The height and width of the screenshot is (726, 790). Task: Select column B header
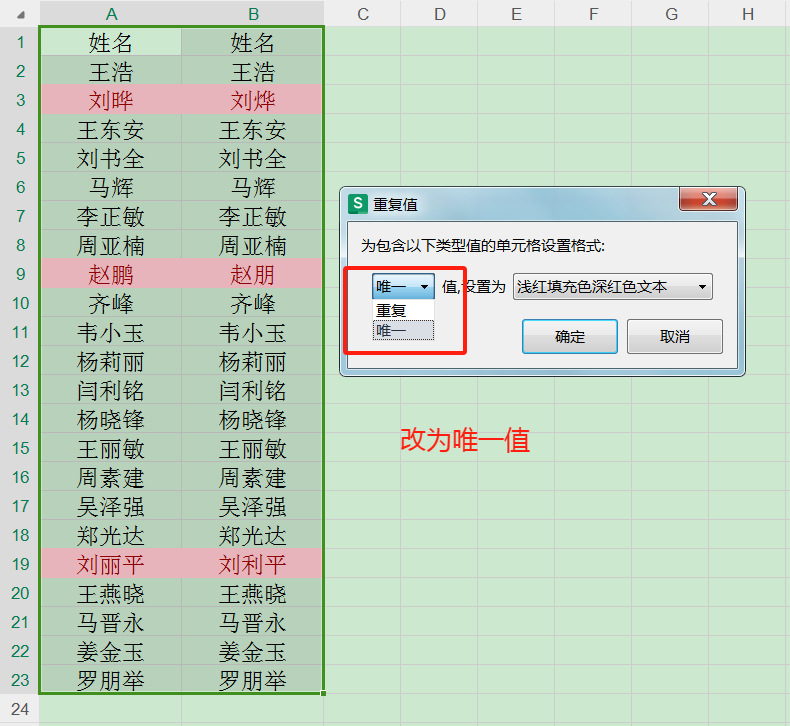(253, 14)
